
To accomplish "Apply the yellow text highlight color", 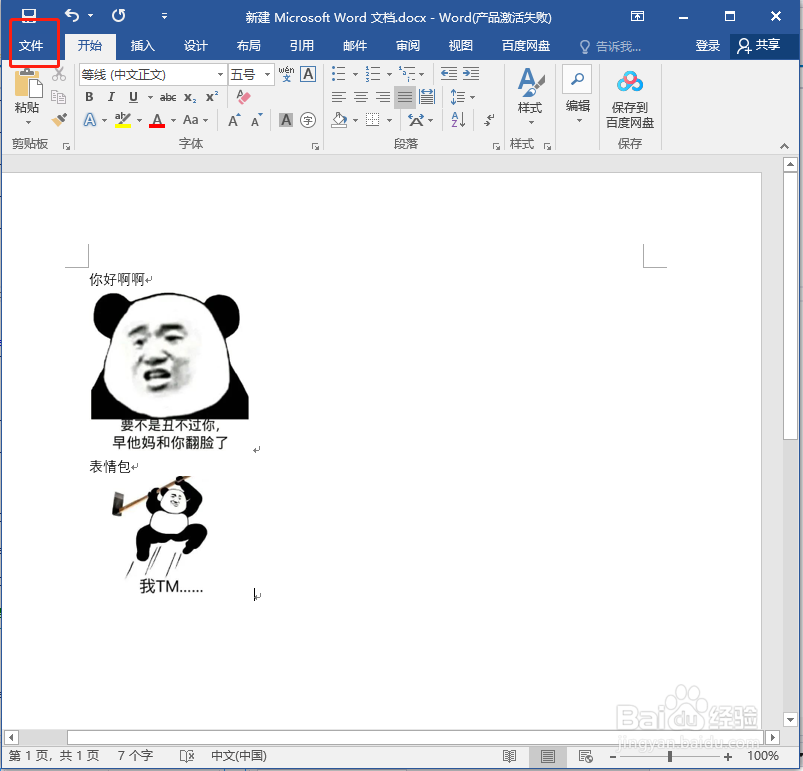I will 123,120.
